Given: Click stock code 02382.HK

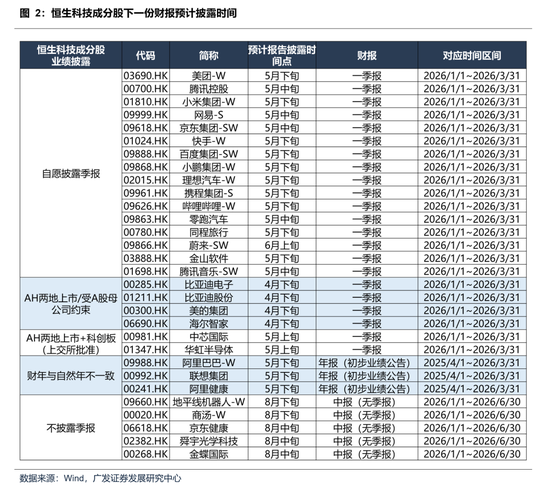Looking at the screenshot, I should coord(146,441).
